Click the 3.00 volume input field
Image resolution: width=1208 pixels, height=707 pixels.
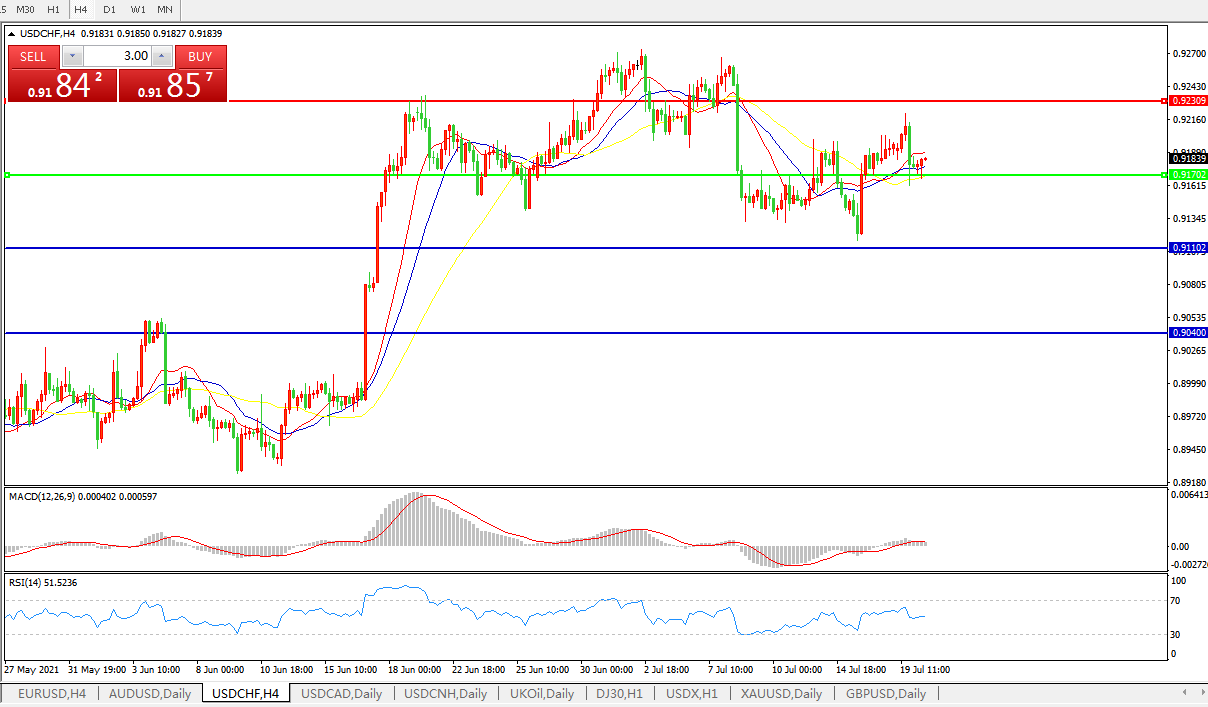pyautogui.click(x=116, y=57)
